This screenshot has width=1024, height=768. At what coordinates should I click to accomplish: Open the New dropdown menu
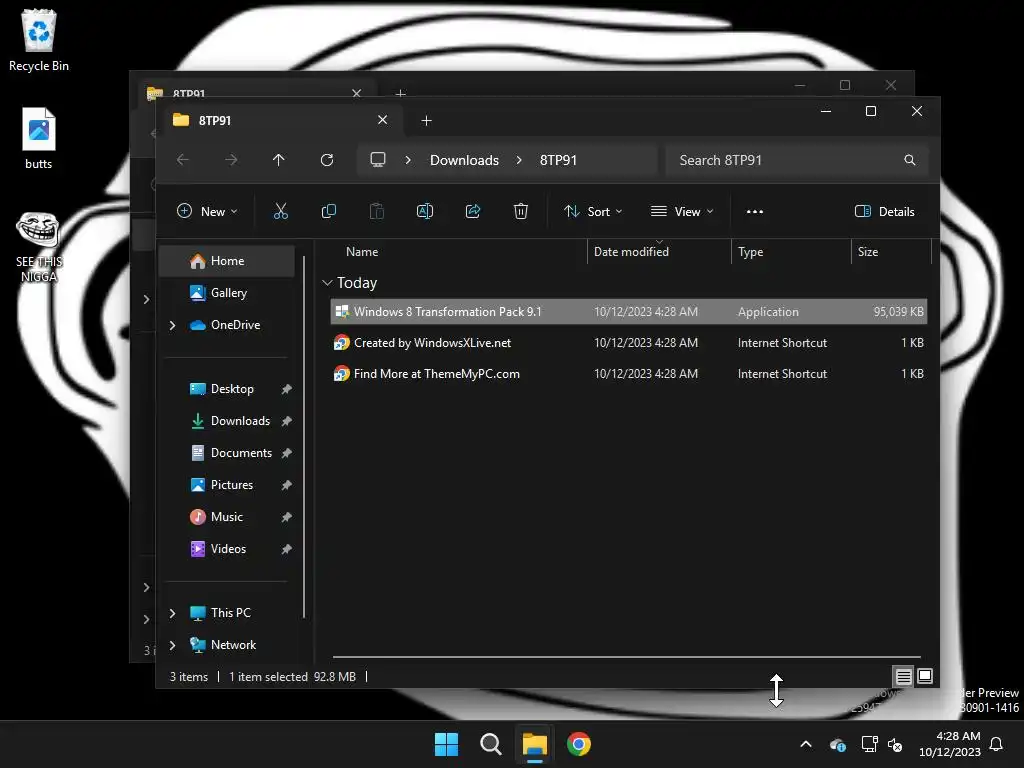tap(207, 212)
